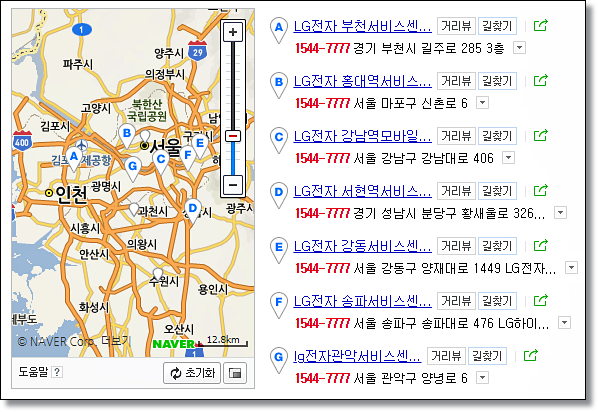Expand address dropdown for 관악구 양녕로 6
This screenshot has height=412, width=598.
coord(482,378)
